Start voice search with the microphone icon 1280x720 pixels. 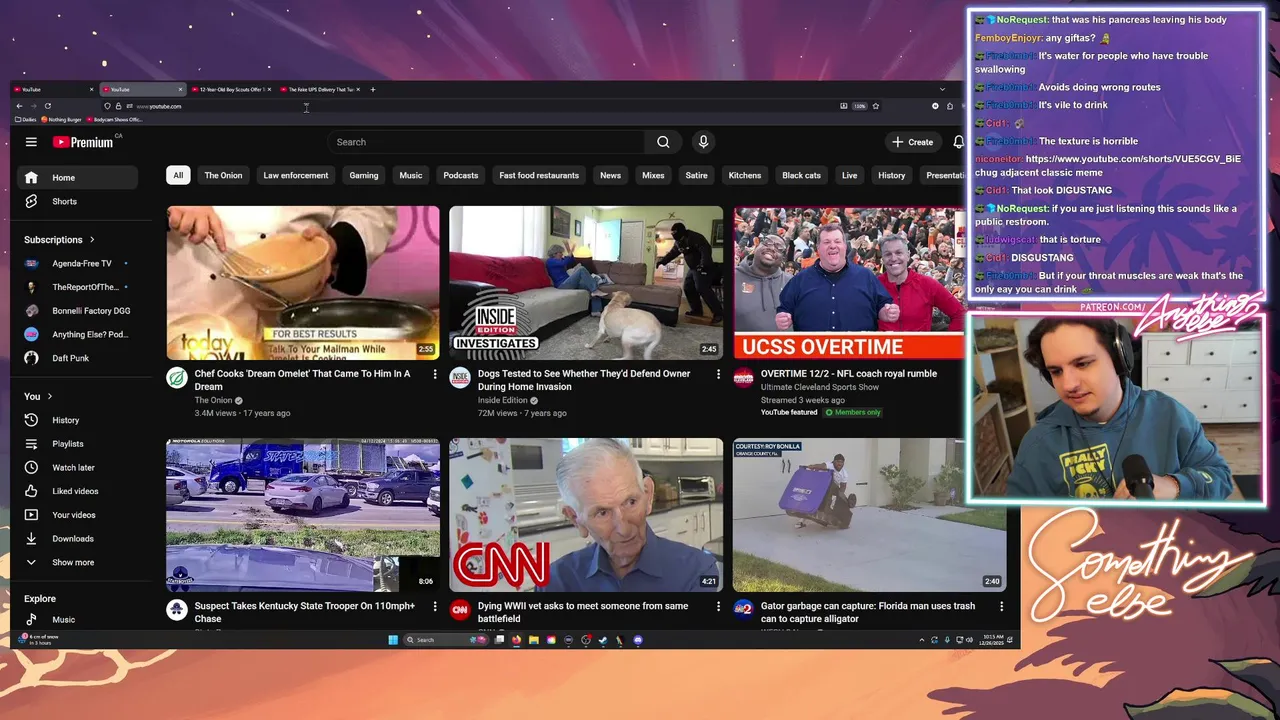[703, 142]
